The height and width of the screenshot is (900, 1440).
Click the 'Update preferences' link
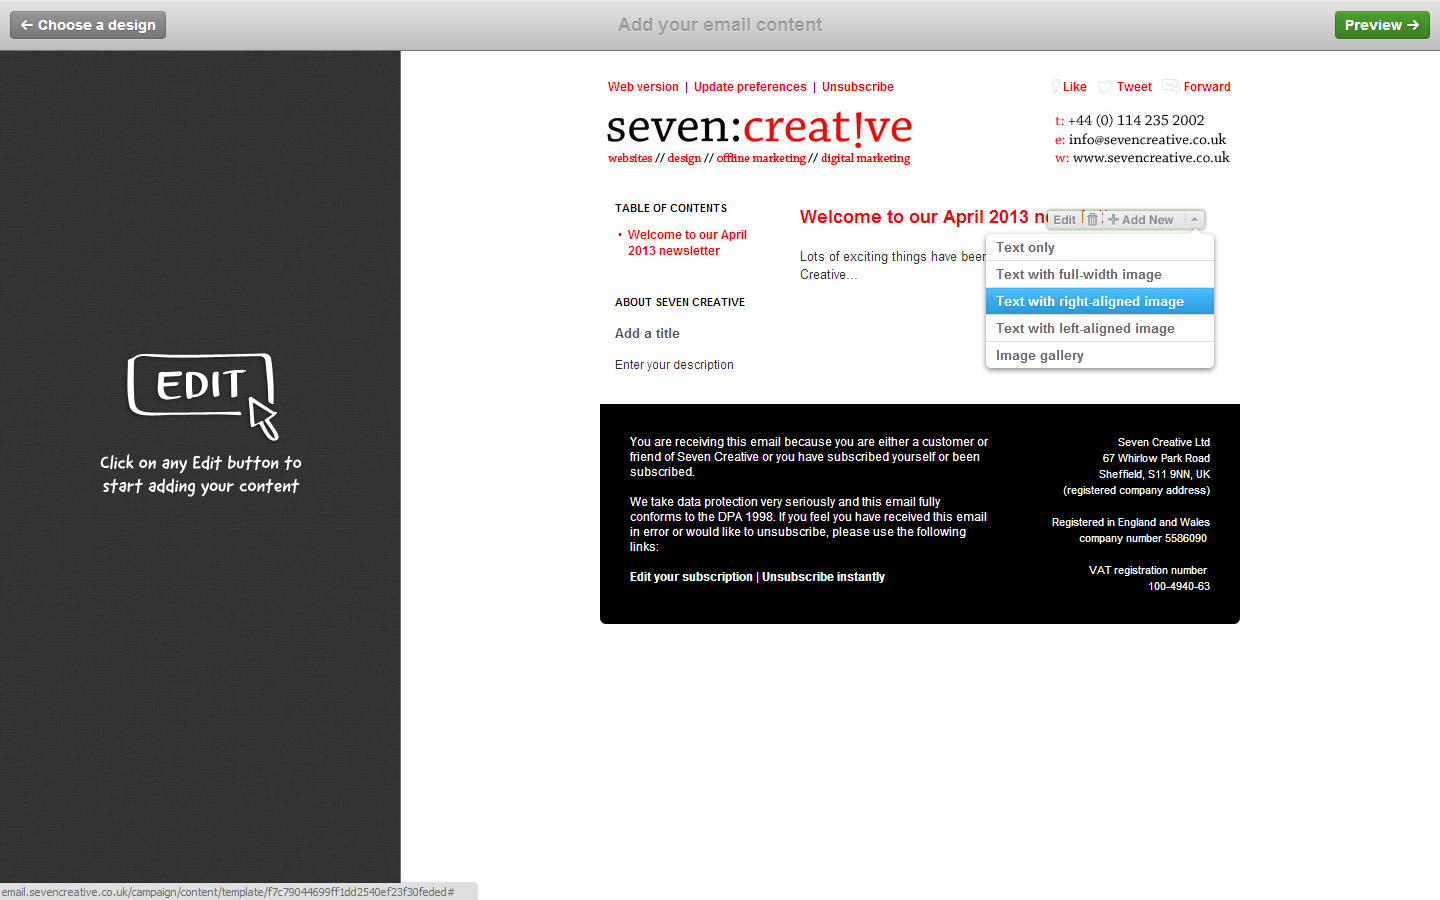750,87
